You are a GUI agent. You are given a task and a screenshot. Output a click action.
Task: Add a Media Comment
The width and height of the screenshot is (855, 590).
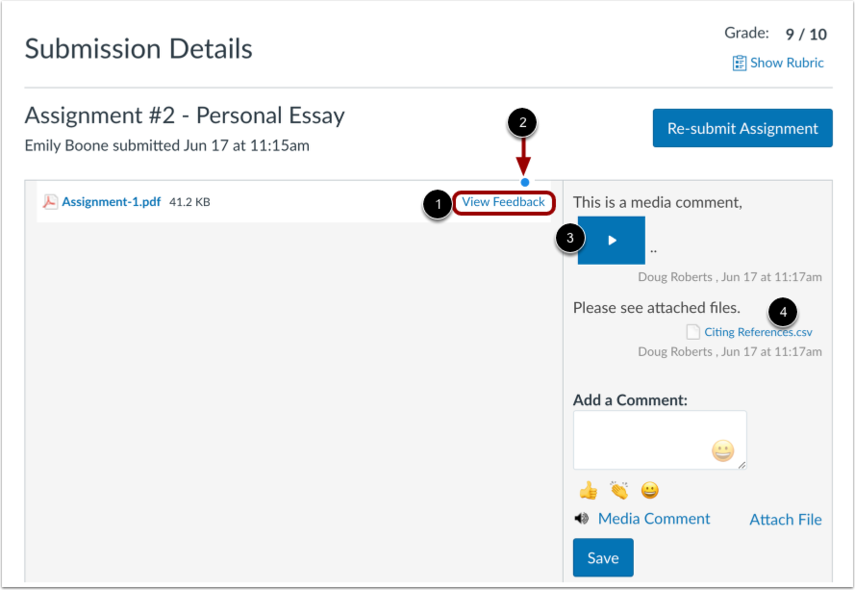pyautogui.click(x=654, y=519)
